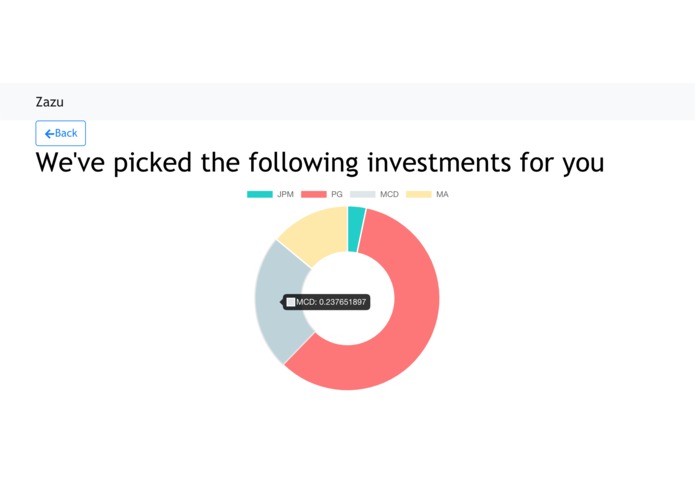The width and height of the screenshot is (695, 494).
Task: Click the investments heading text
Action: (319, 162)
